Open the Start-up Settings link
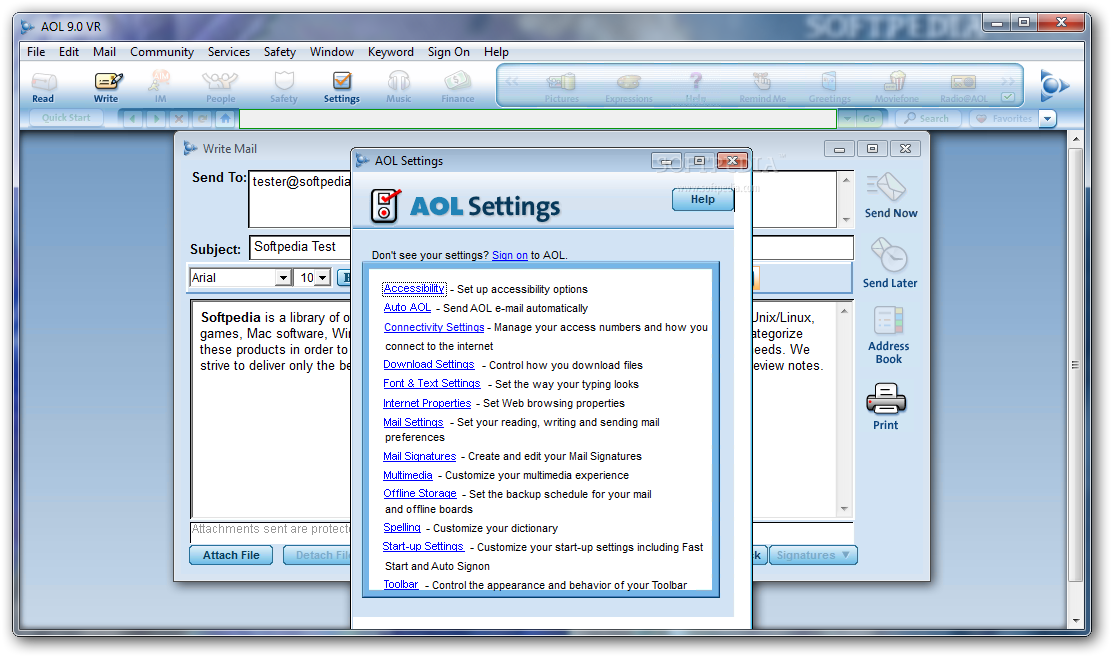 click(x=423, y=546)
